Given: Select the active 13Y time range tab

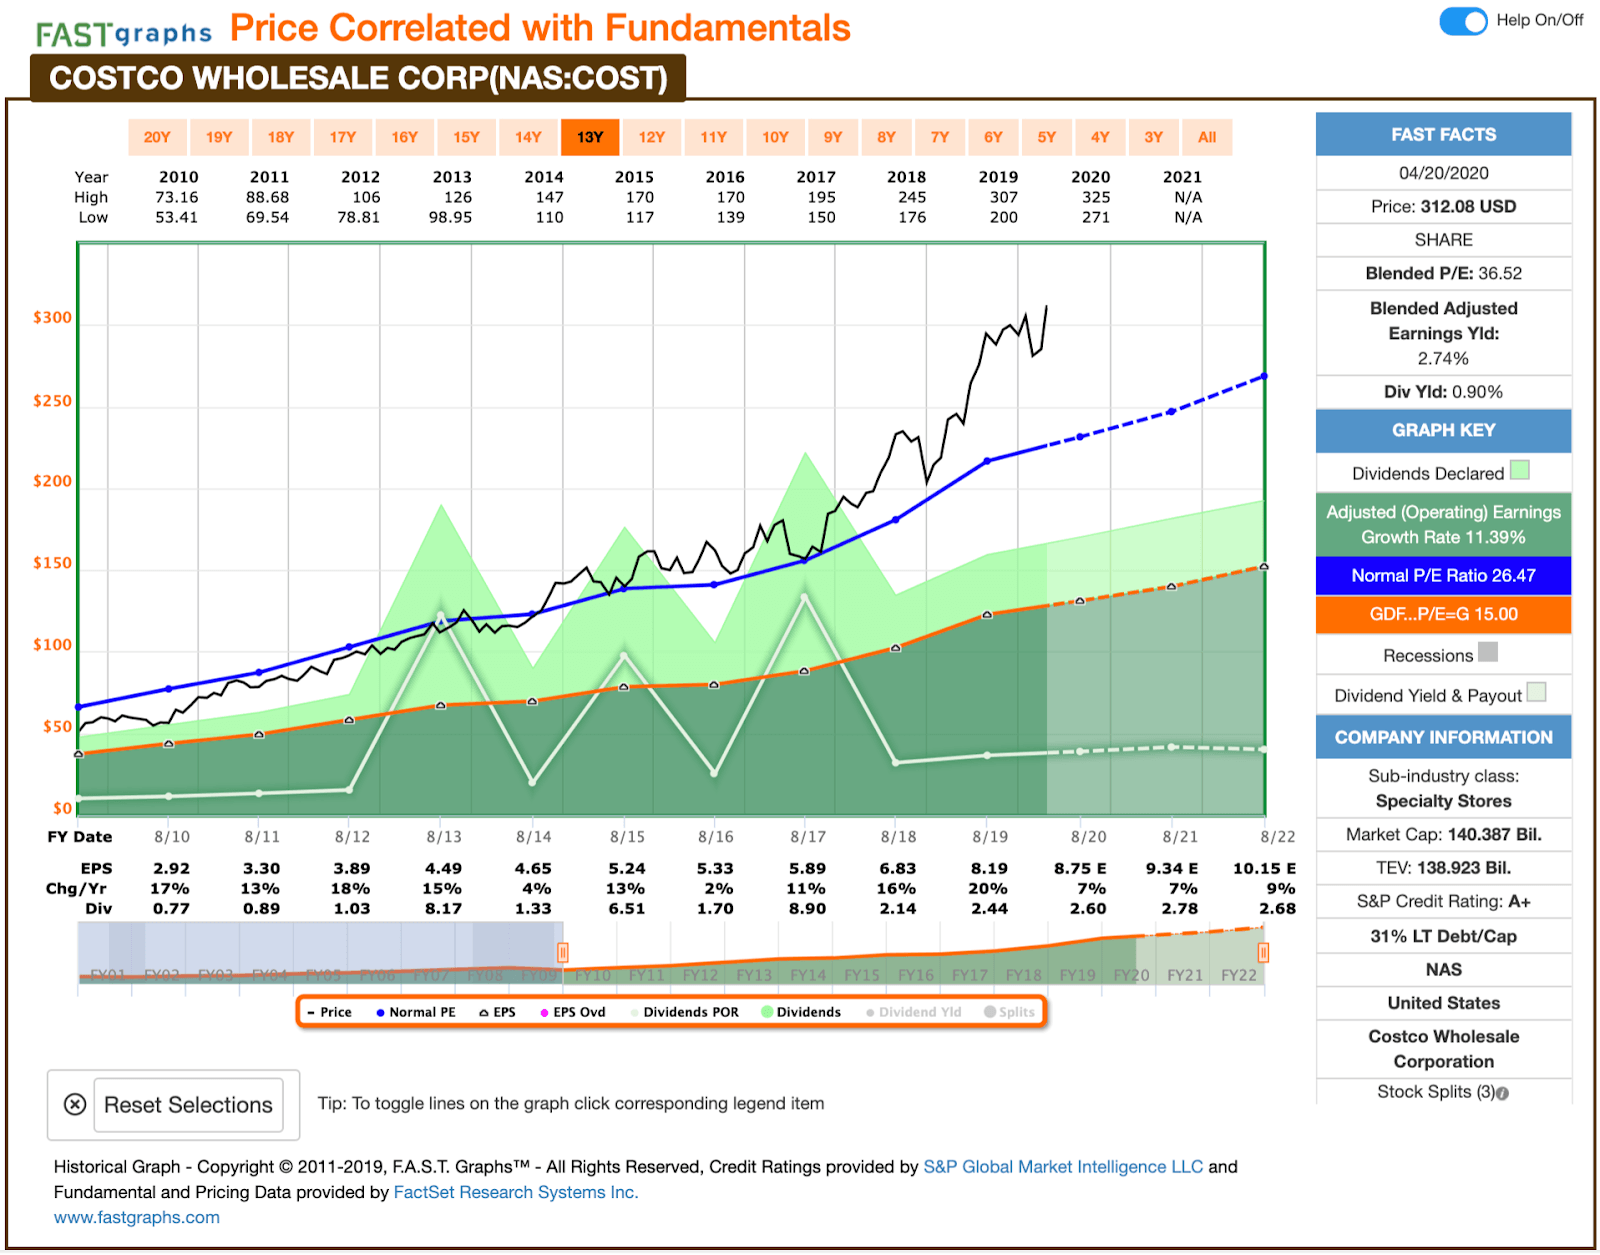Looking at the screenshot, I should (590, 137).
